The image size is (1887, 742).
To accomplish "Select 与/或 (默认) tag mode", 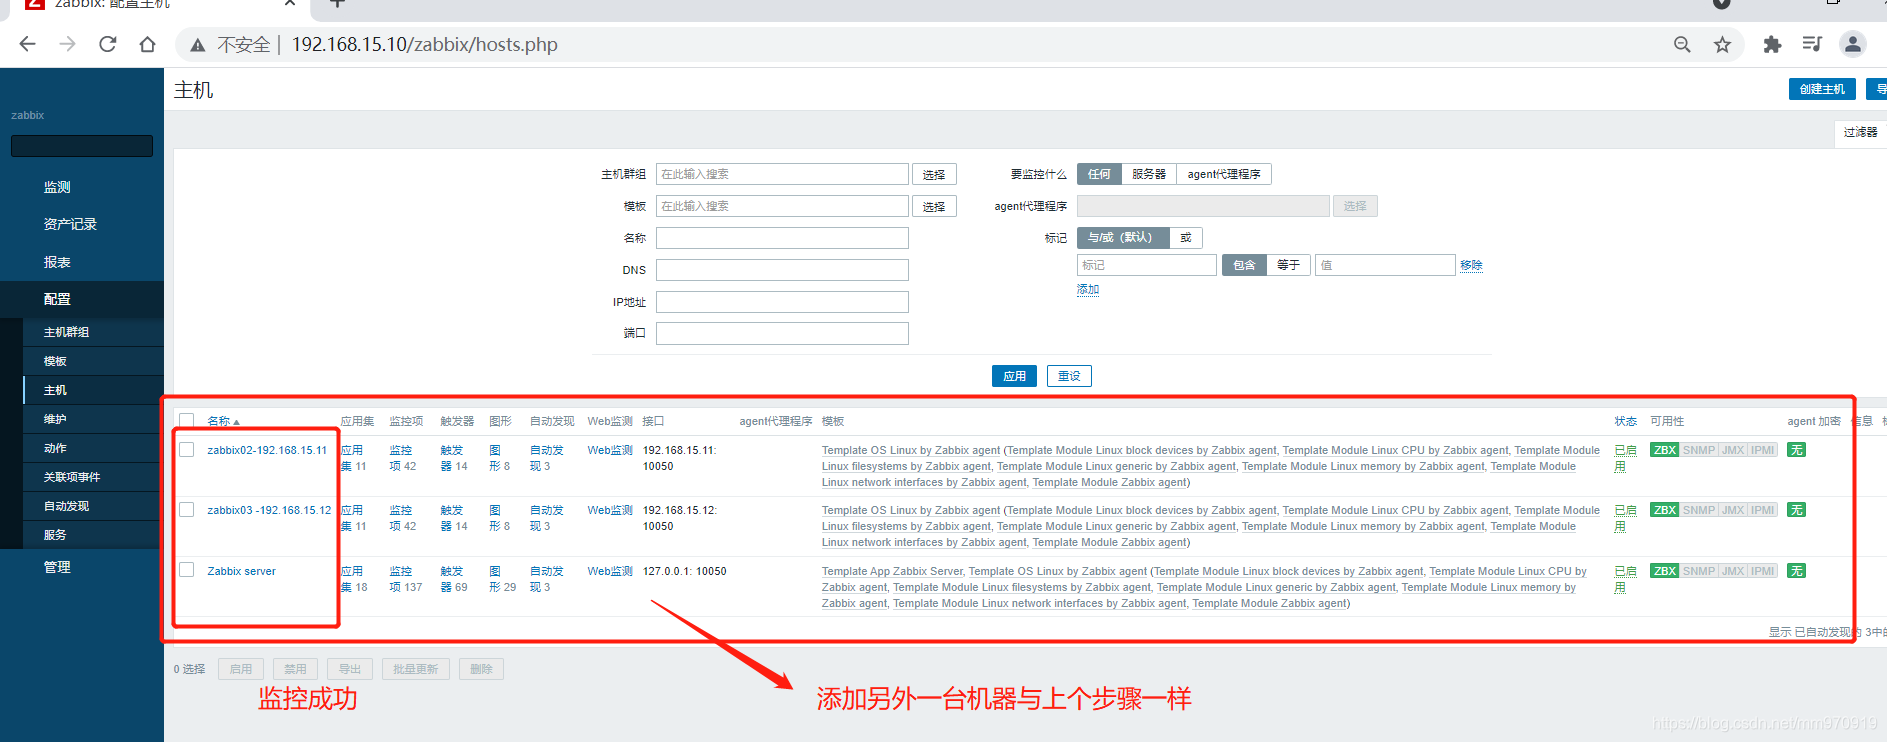I will tap(1123, 238).
